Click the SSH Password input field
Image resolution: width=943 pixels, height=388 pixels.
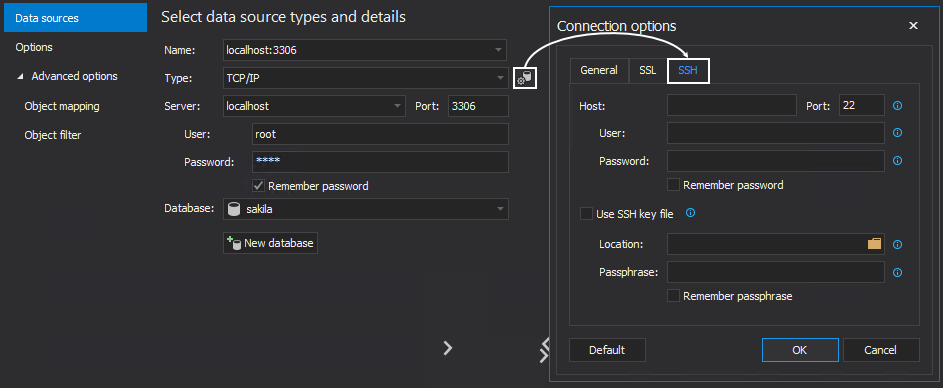(776, 161)
